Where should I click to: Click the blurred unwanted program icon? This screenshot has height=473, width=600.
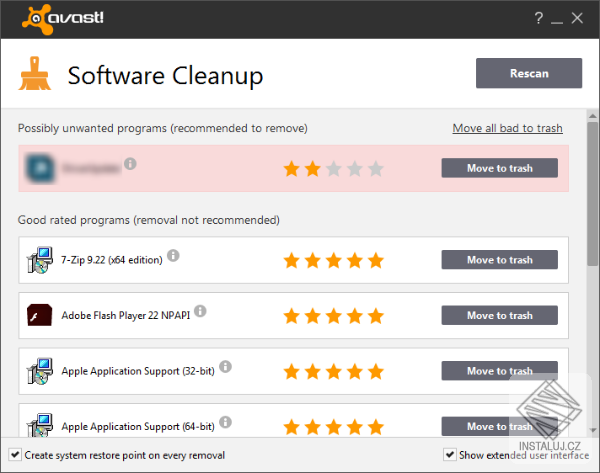click(39, 168)
